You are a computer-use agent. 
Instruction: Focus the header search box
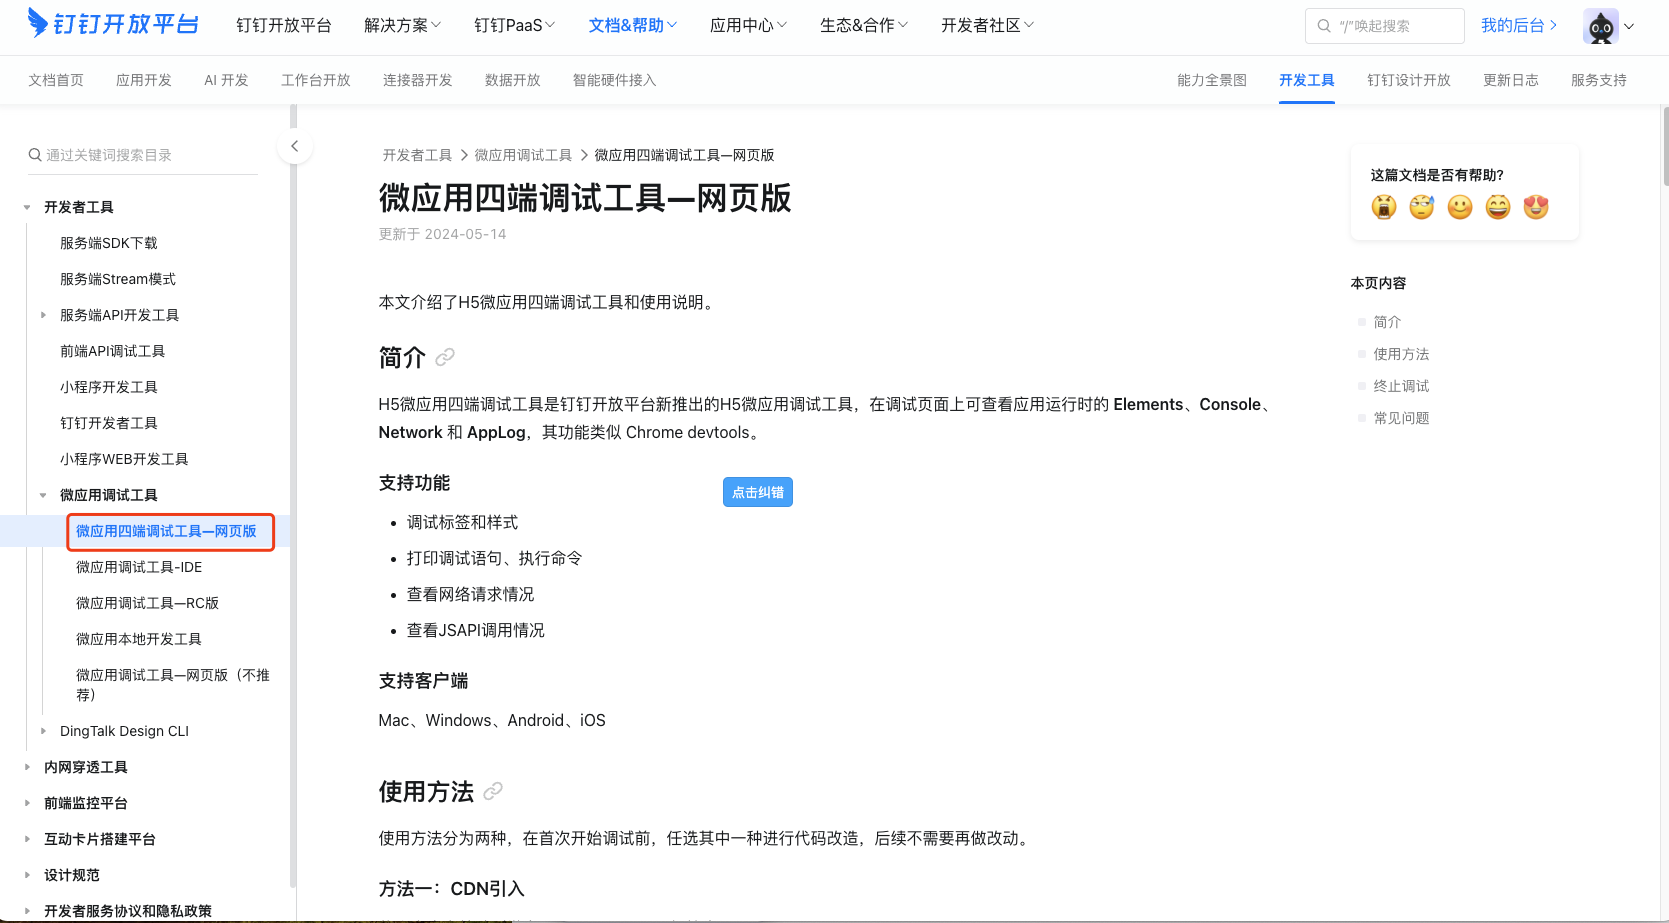tap(1385, 26)
